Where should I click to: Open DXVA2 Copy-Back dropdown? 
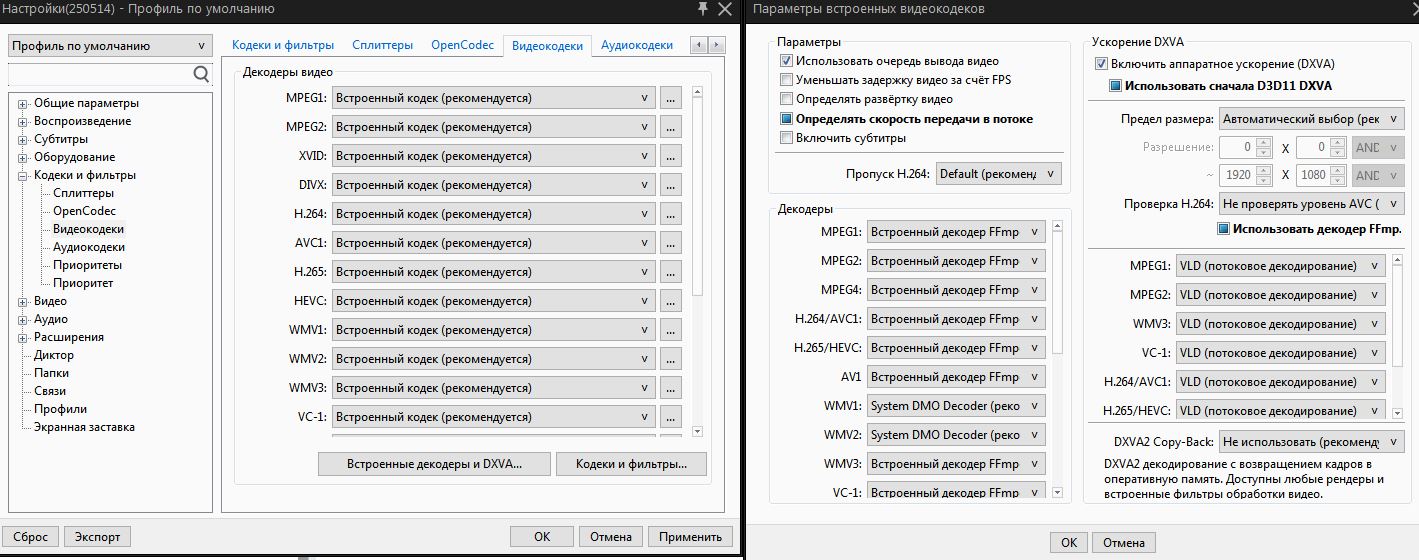[1311, 441]
